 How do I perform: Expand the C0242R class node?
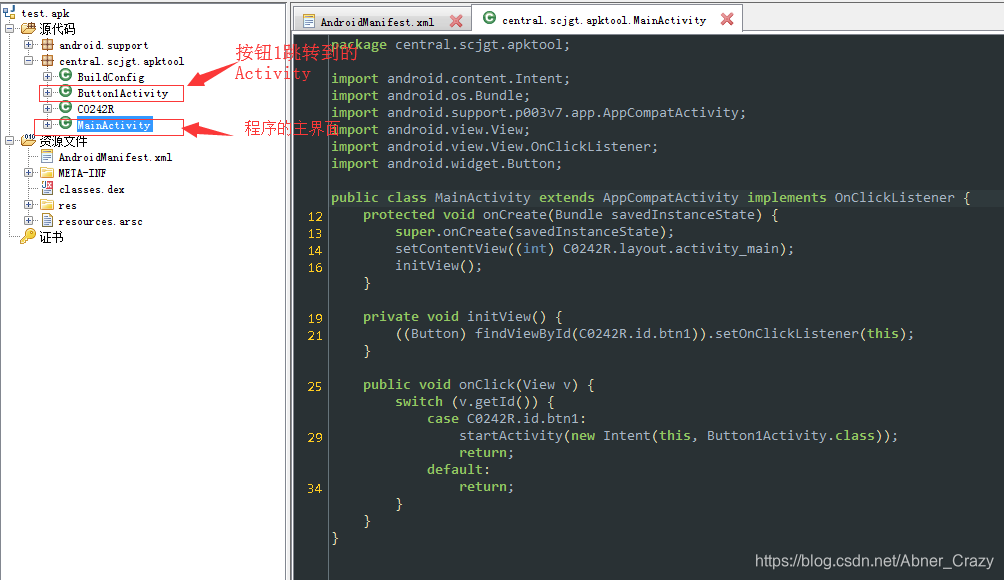(x=47, y=109)
